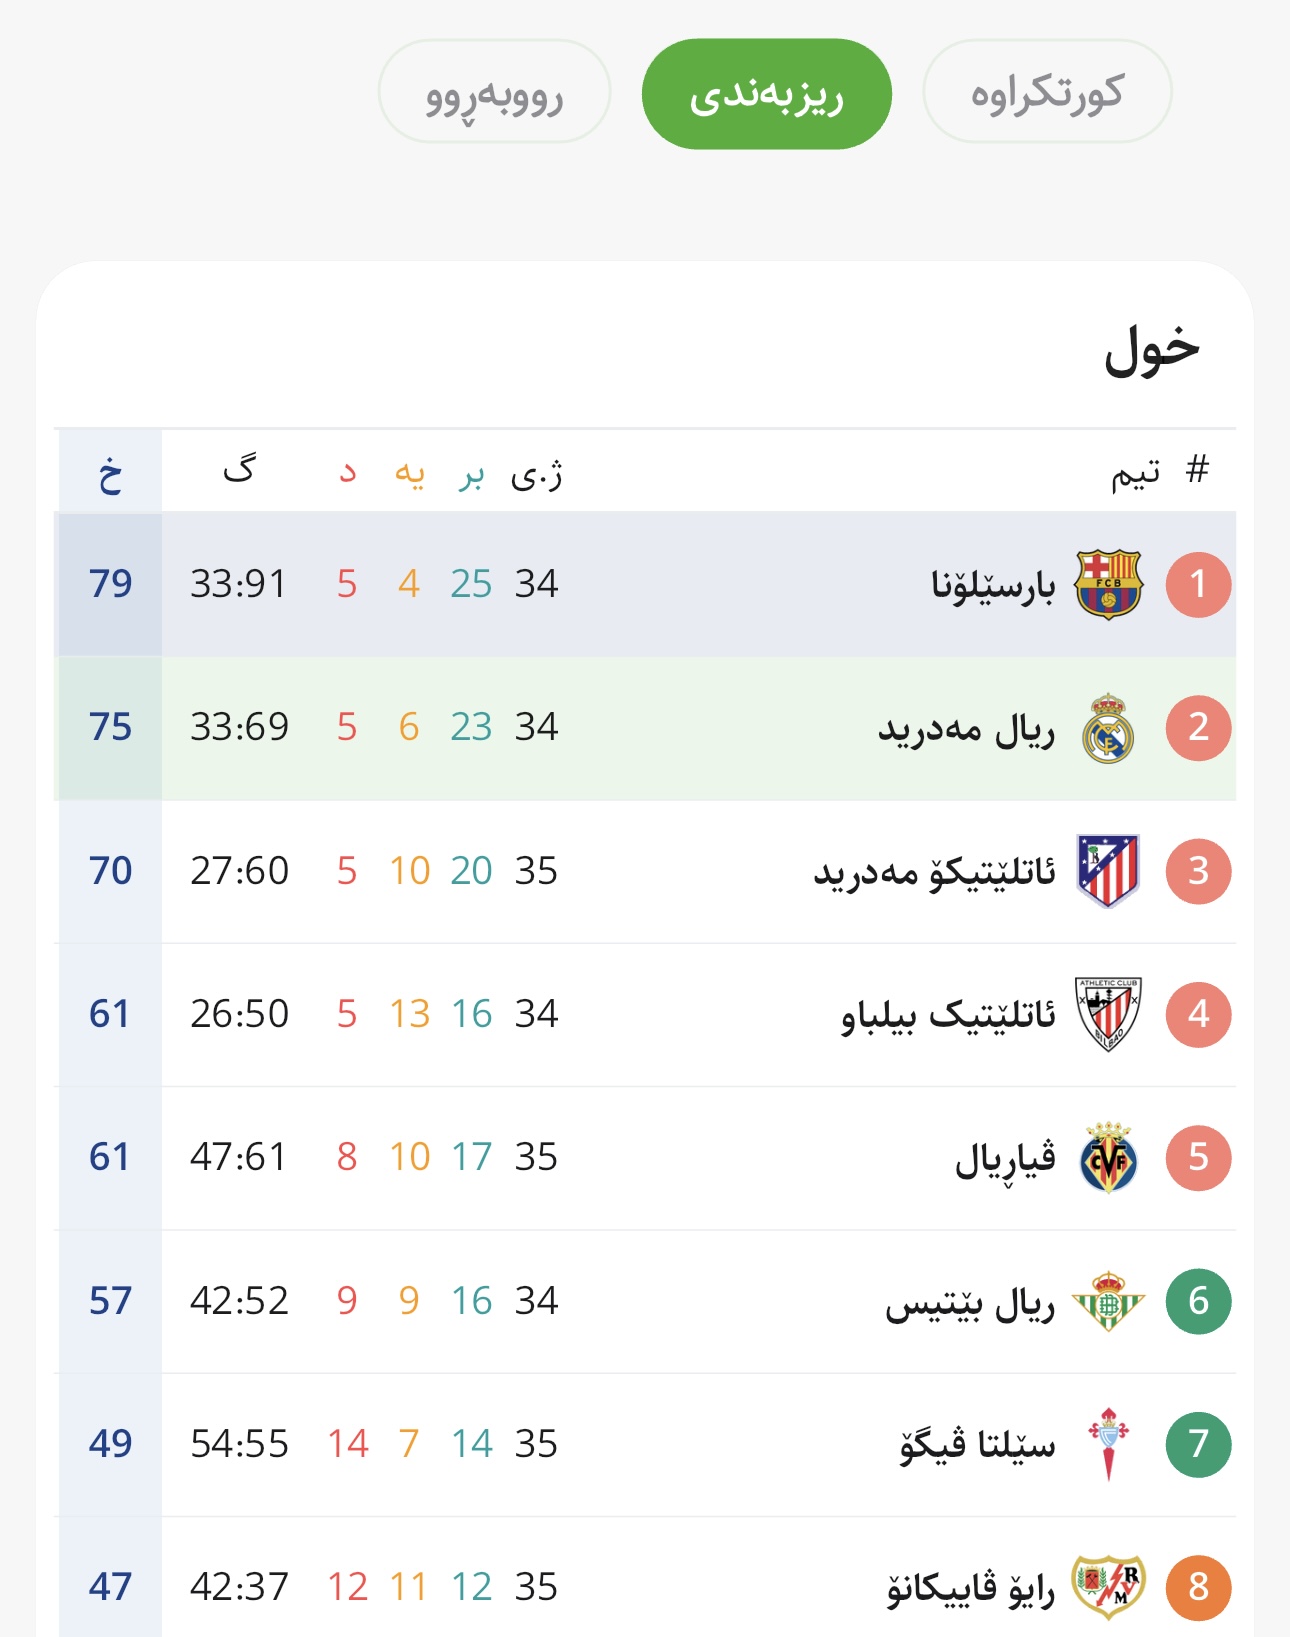
Task: Click the Rayo Vallecano crest icon
Action: (1108, 1587)
